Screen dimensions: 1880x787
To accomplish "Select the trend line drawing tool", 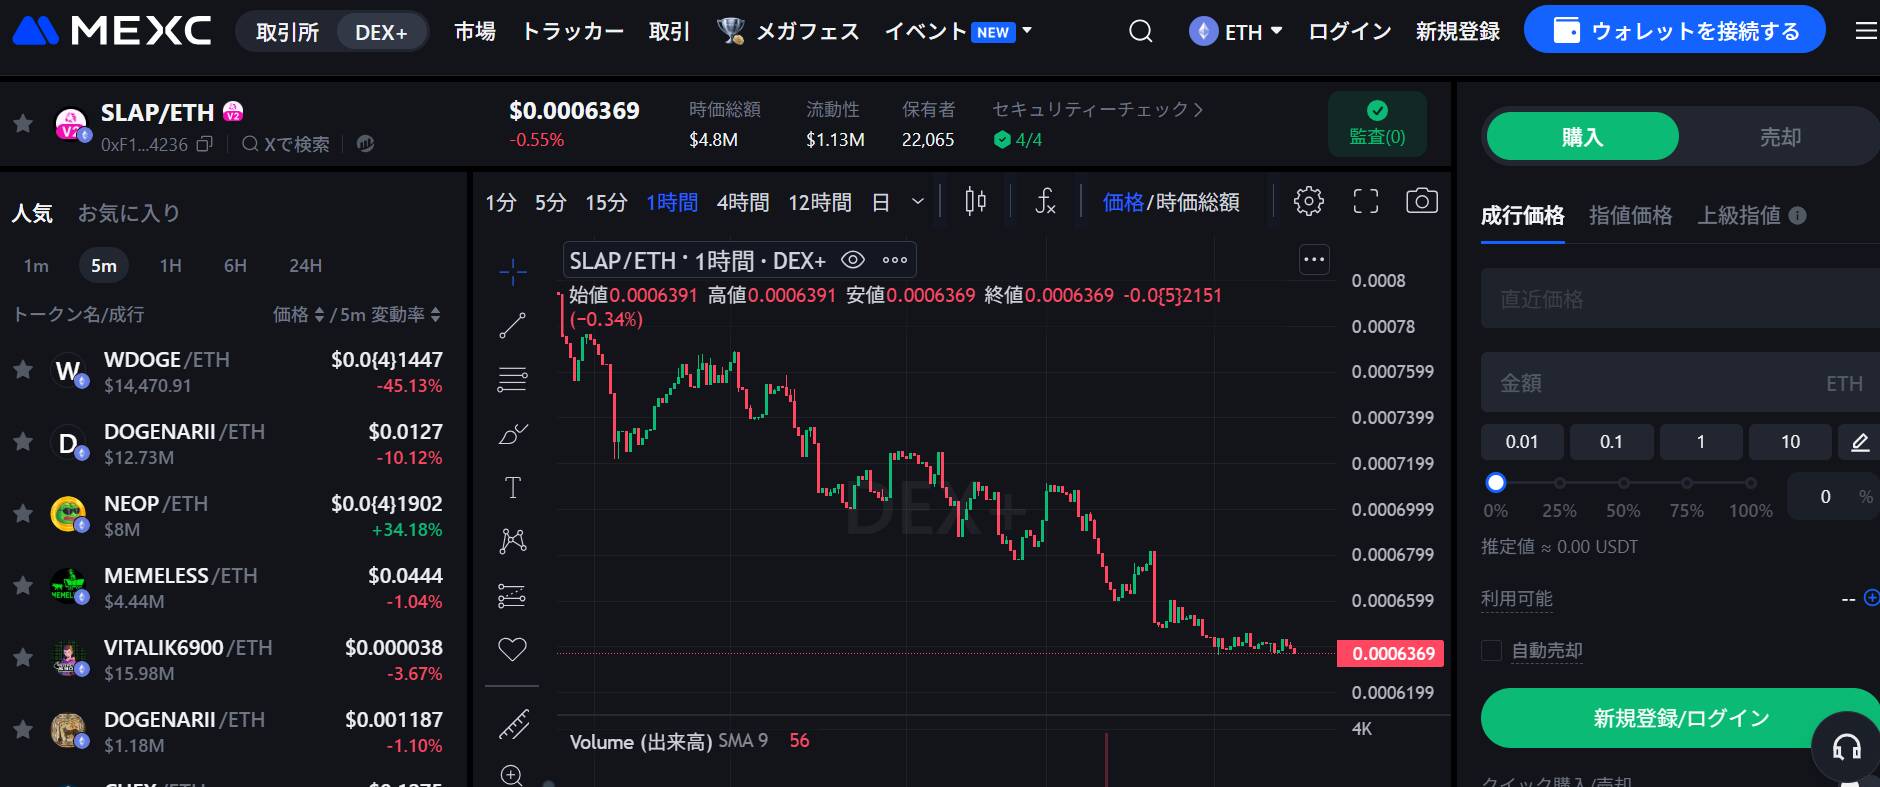I will (512, 325).
